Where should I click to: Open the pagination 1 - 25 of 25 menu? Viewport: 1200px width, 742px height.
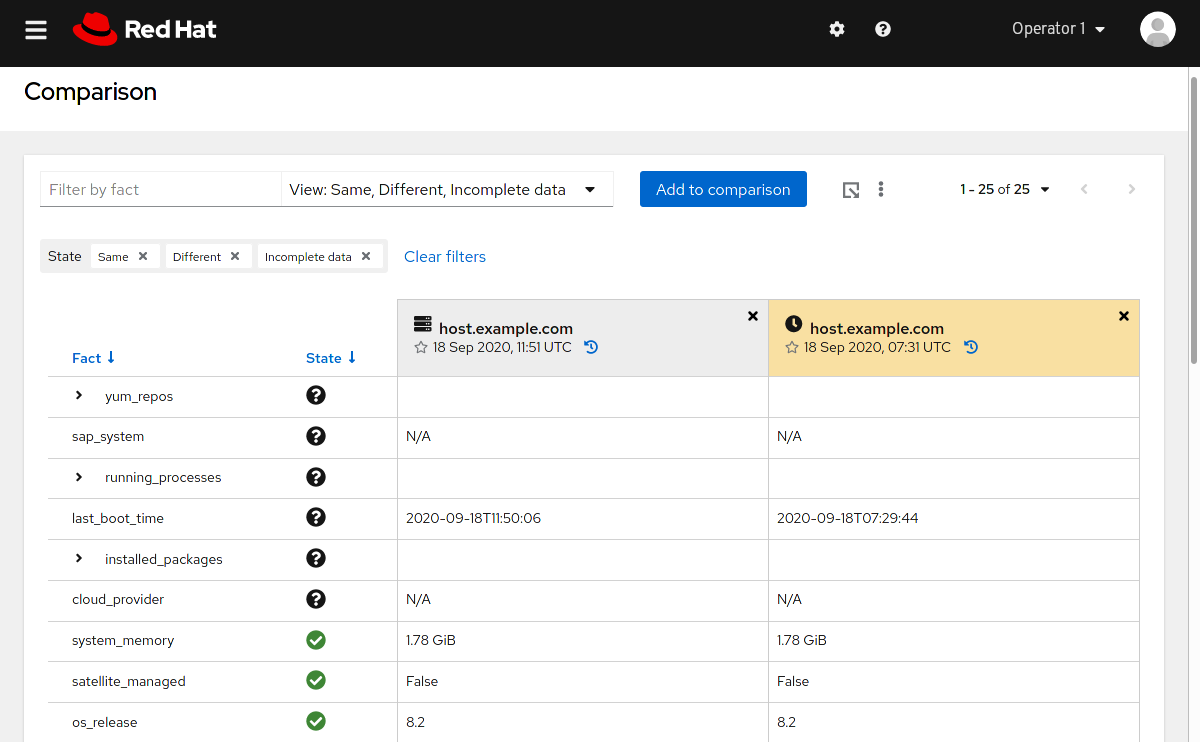pos(1005,189)
